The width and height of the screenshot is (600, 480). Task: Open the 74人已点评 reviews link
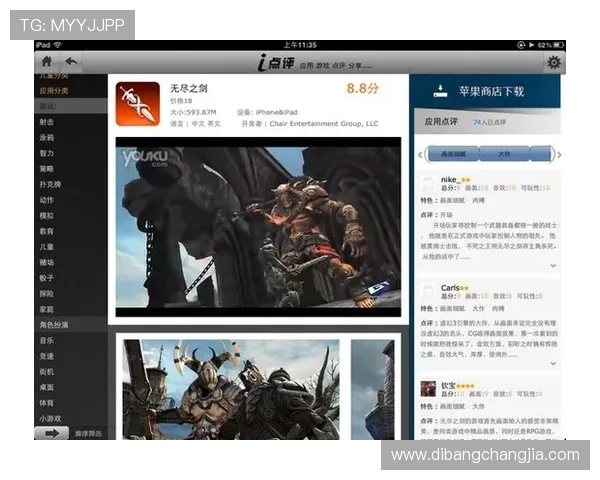tap(490, 122)
